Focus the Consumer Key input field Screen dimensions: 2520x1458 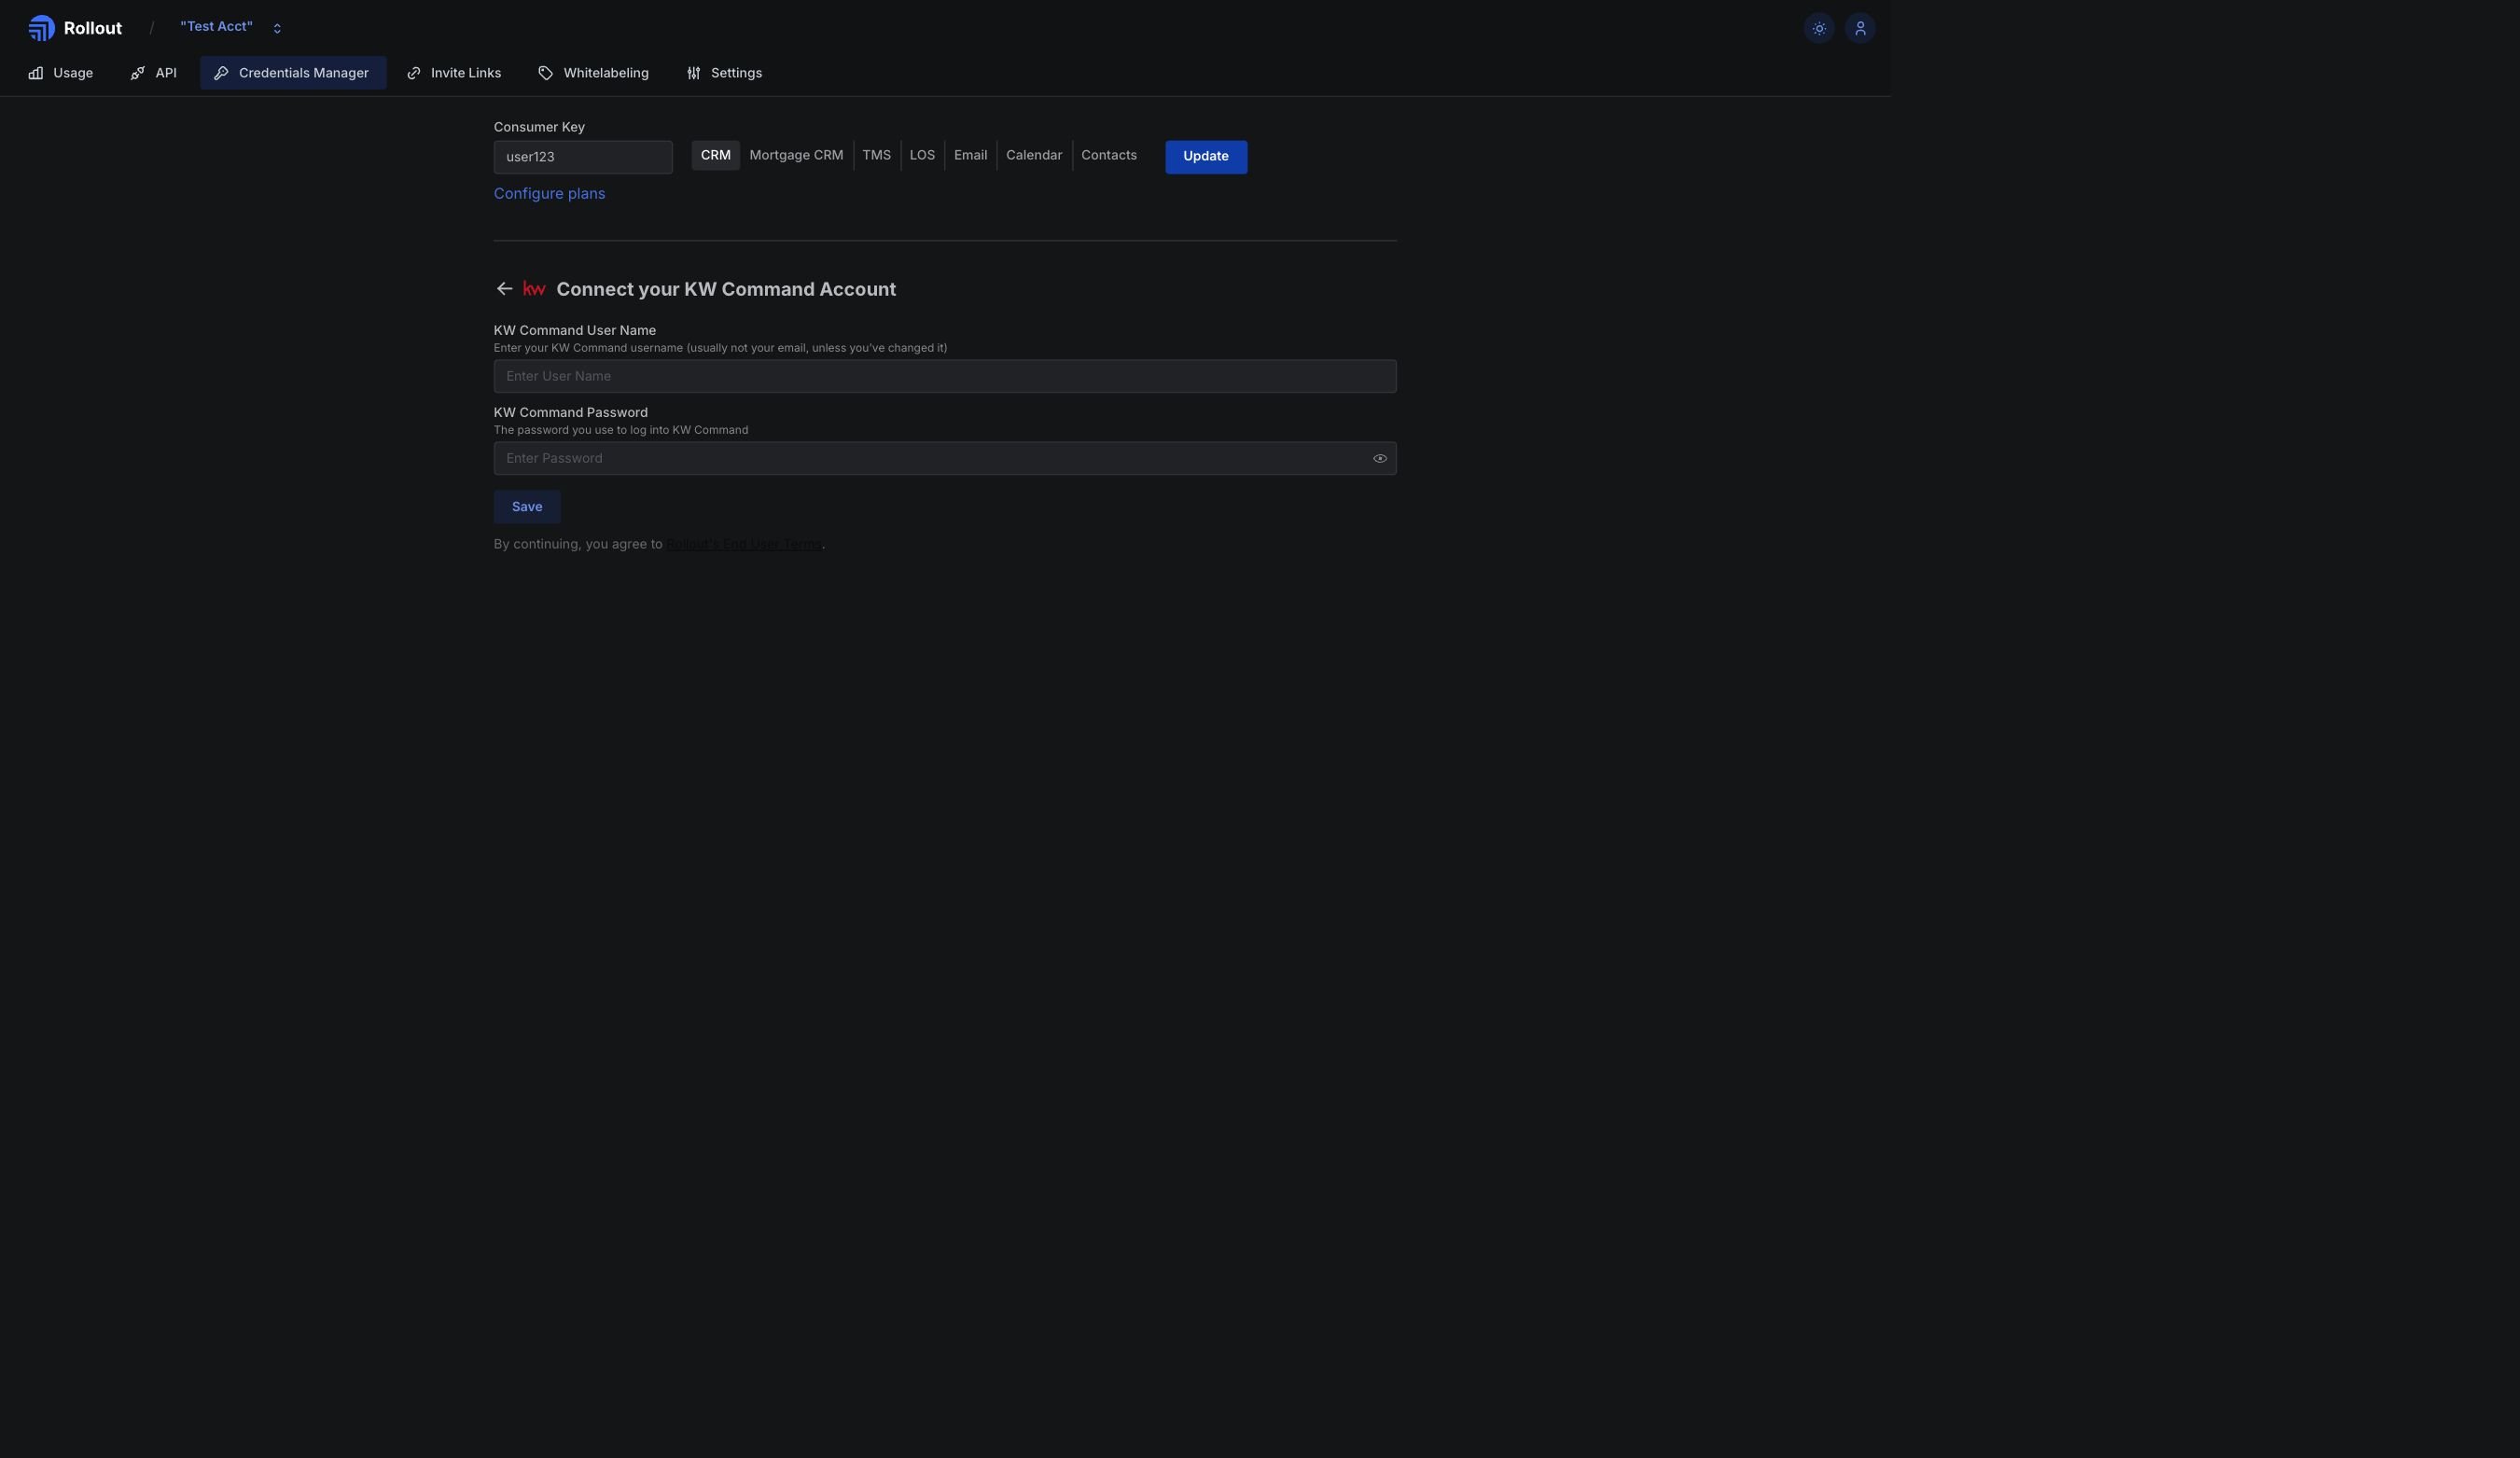click(583, 157)
